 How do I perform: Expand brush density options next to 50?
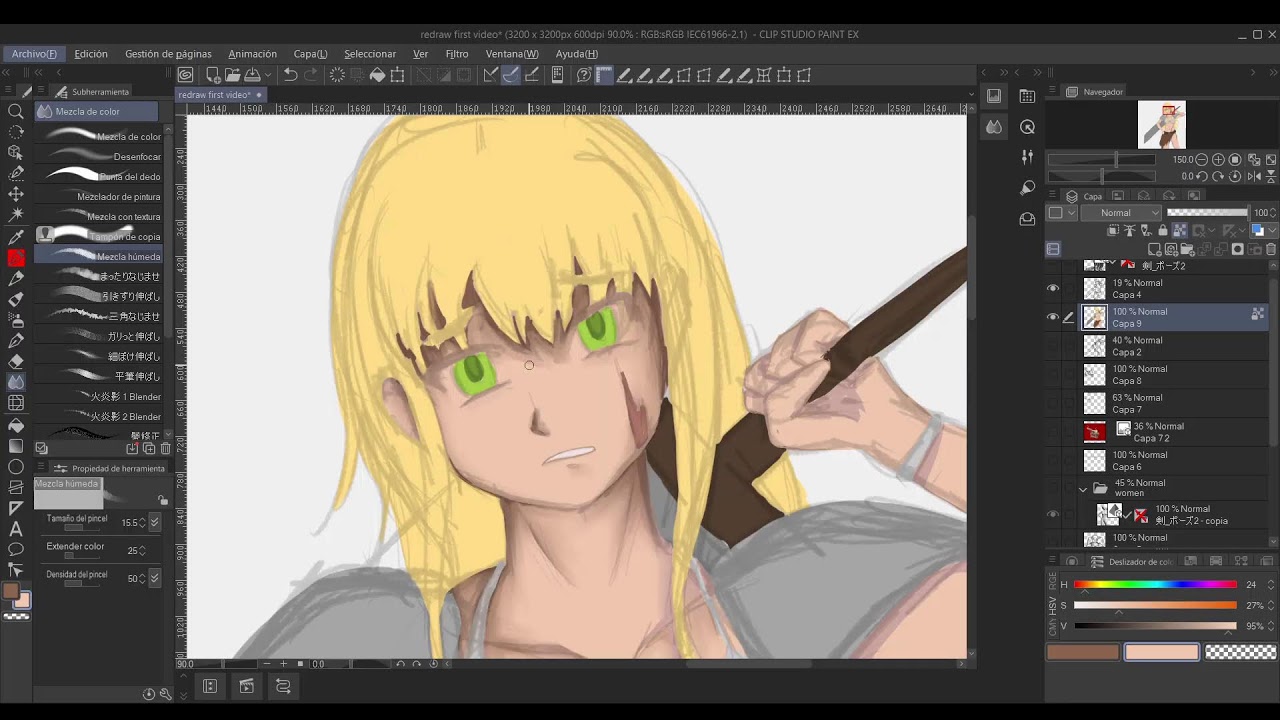click(x=154, y=578)
